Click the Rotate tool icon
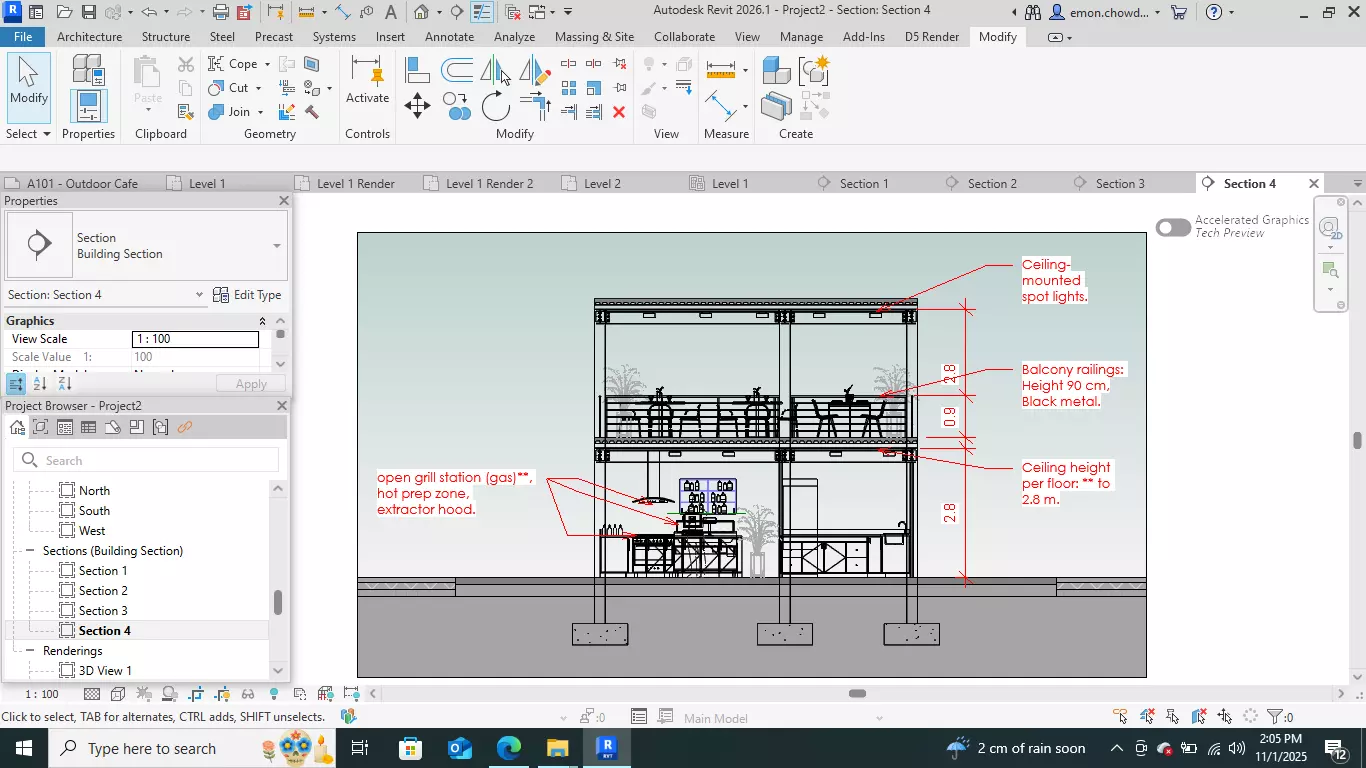This screenshot has width=1366, height=768. tap(496, 105)
